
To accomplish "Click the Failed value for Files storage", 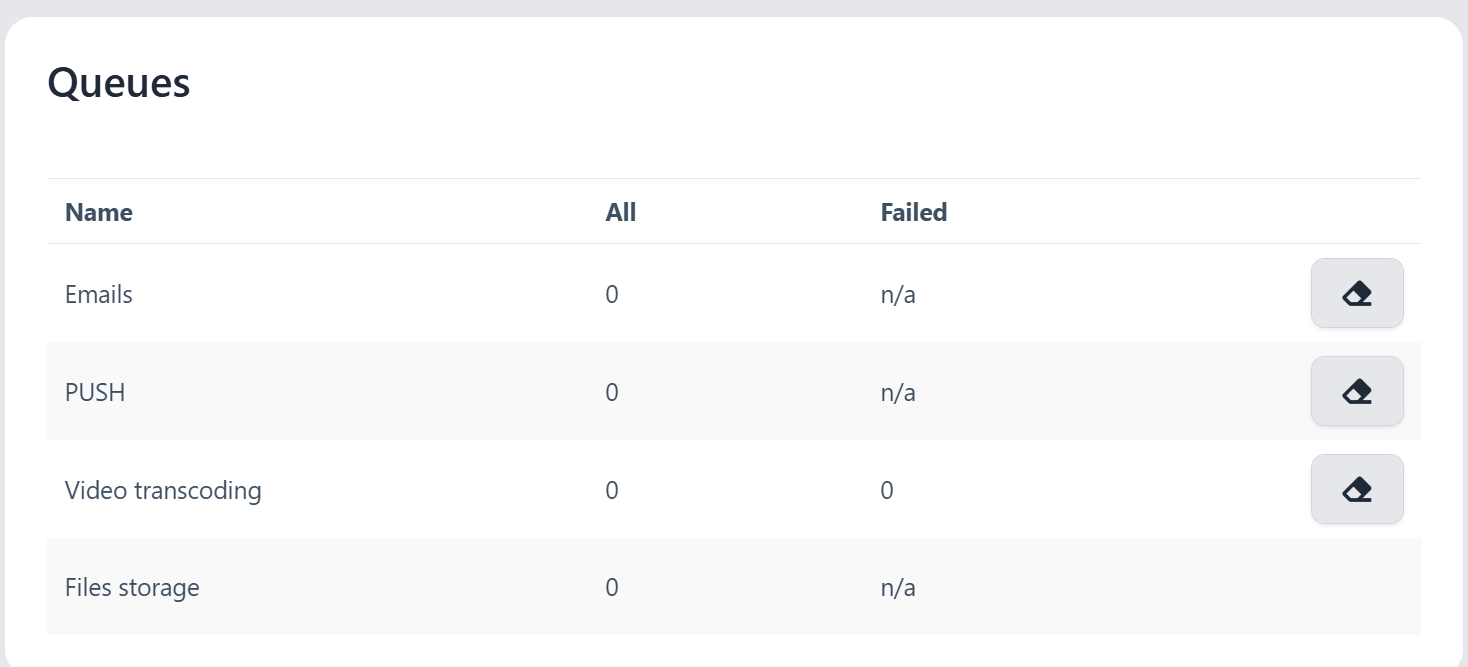I will point(898,588).
